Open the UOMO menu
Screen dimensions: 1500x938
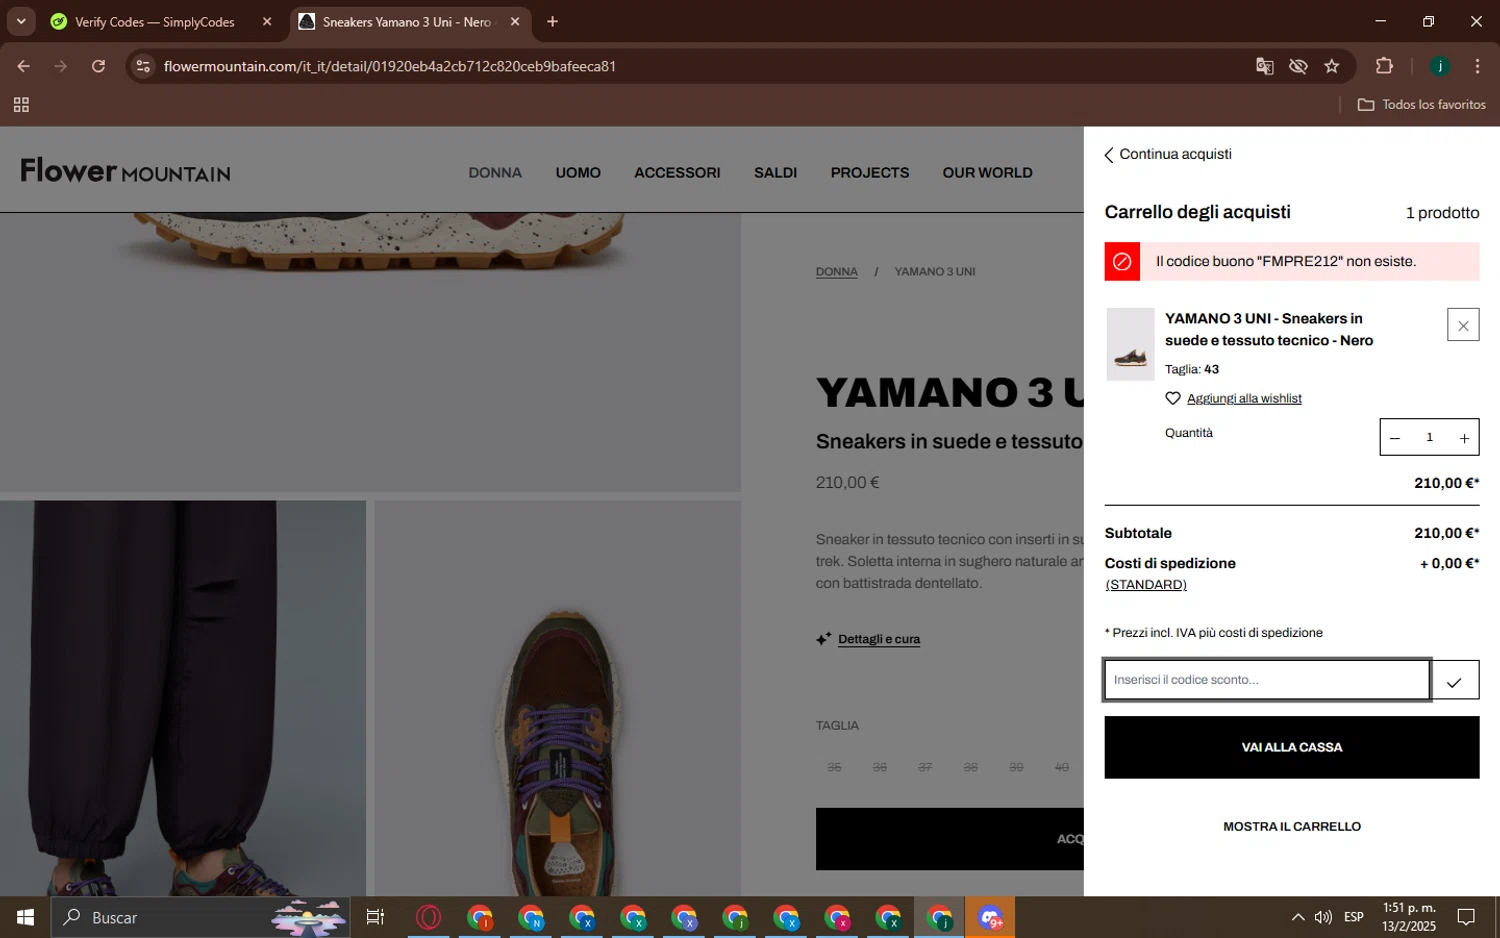tap(578, 173)
